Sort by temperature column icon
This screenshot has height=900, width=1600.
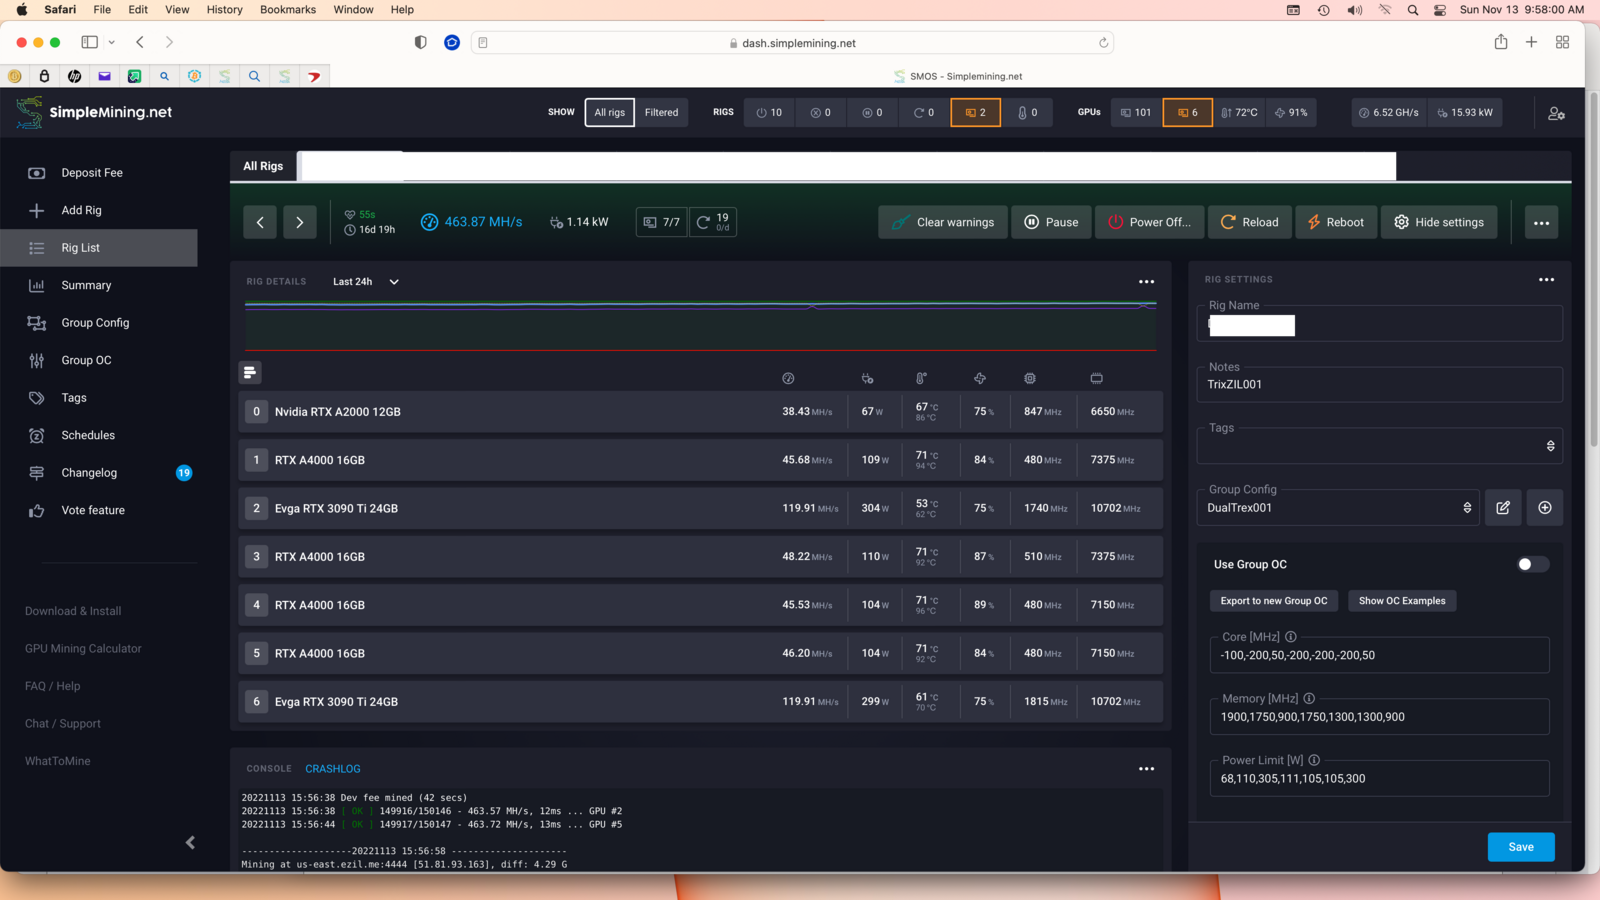(921, 378)
